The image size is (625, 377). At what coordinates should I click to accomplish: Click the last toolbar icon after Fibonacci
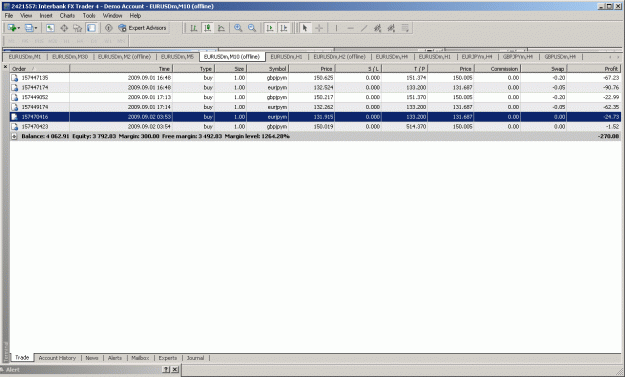(x=405, y=28)
